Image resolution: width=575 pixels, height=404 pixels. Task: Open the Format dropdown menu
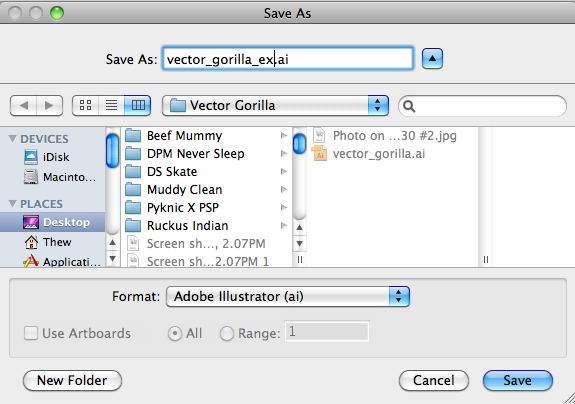(x=288, y=296)
